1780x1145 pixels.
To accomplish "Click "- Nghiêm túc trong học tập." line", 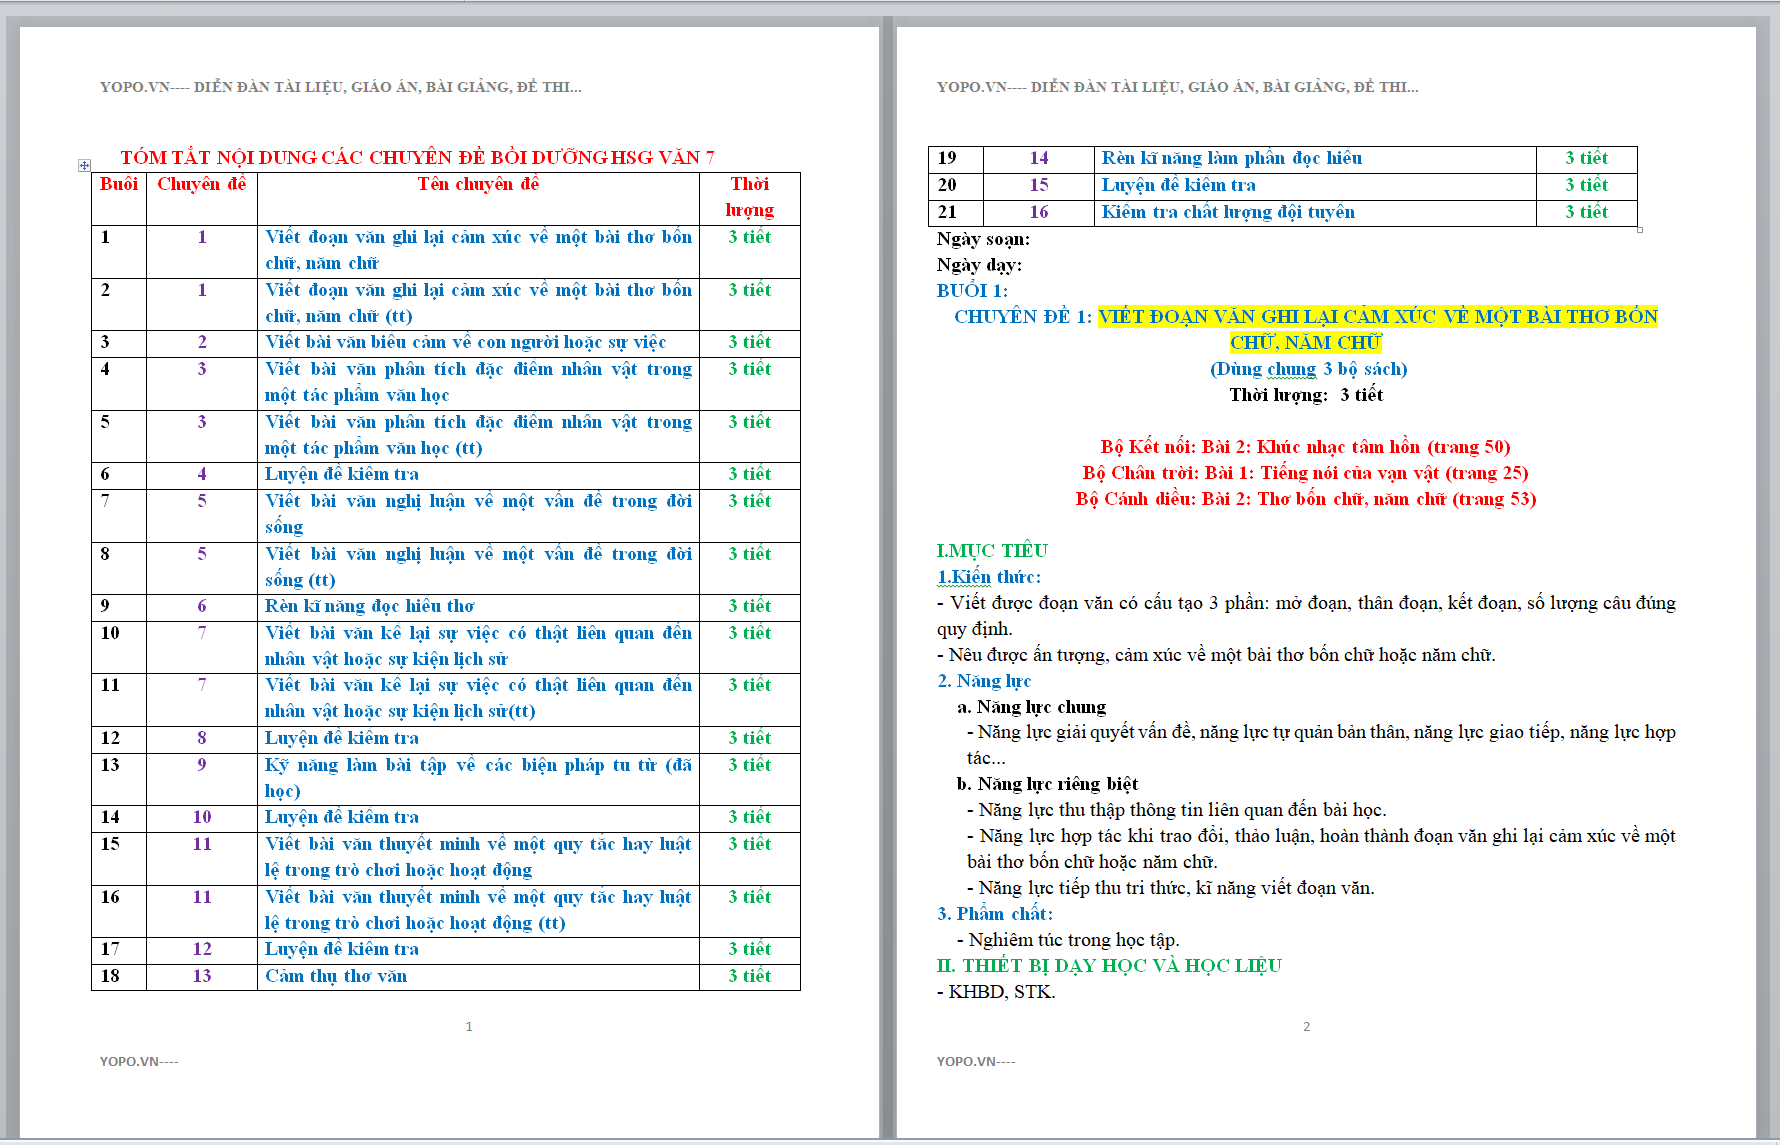I will pos(1068,940).
